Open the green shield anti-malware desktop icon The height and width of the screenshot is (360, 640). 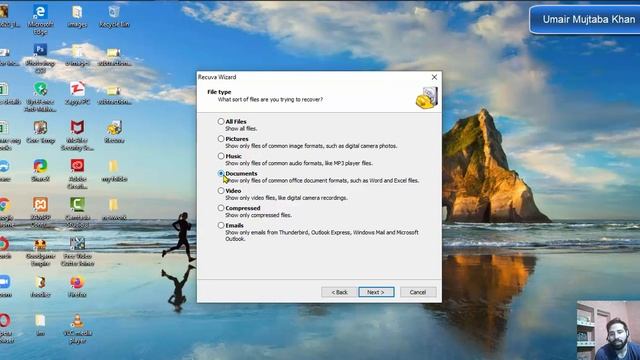[x=40, y=97]
